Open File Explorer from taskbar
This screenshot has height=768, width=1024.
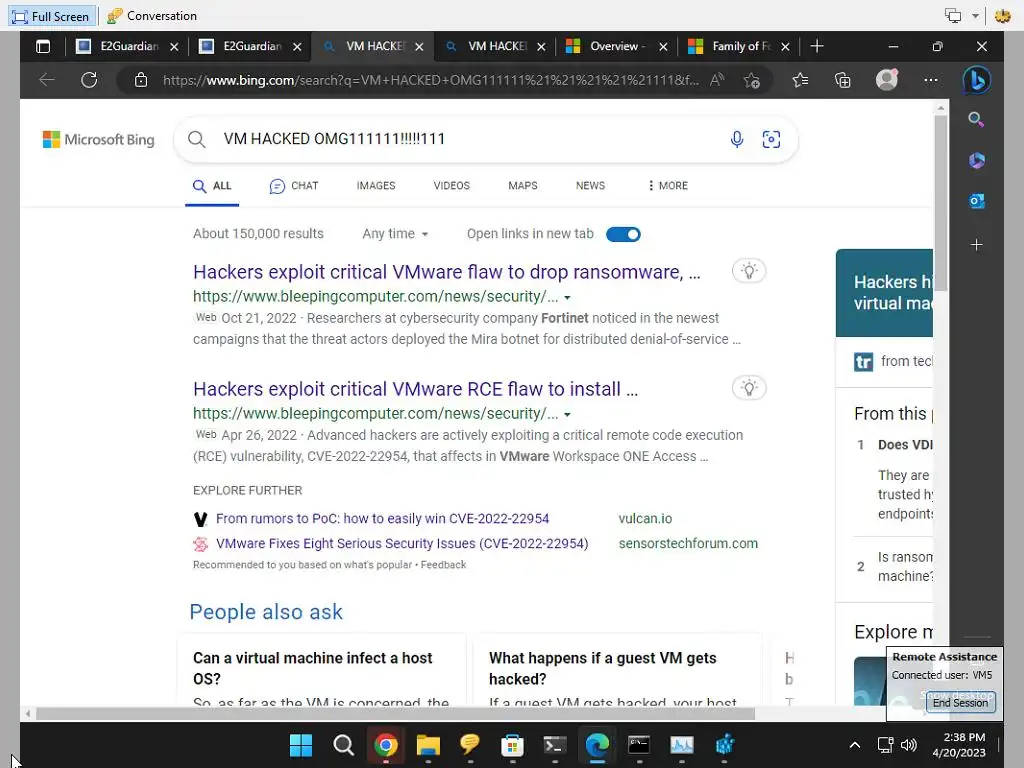[428, 745]
